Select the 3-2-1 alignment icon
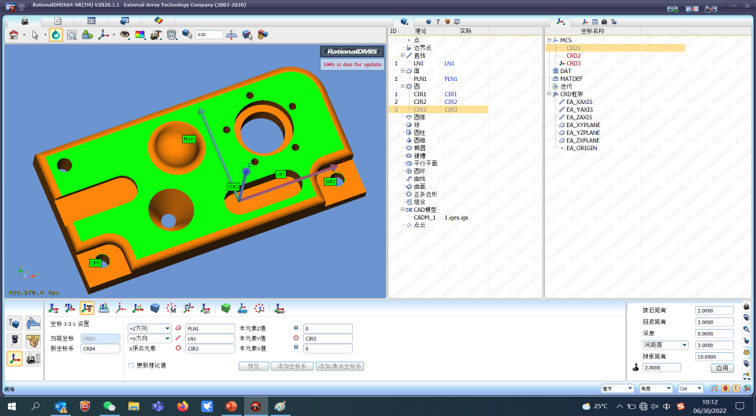This screenshot has width=756, height=416. coord(87,309)
